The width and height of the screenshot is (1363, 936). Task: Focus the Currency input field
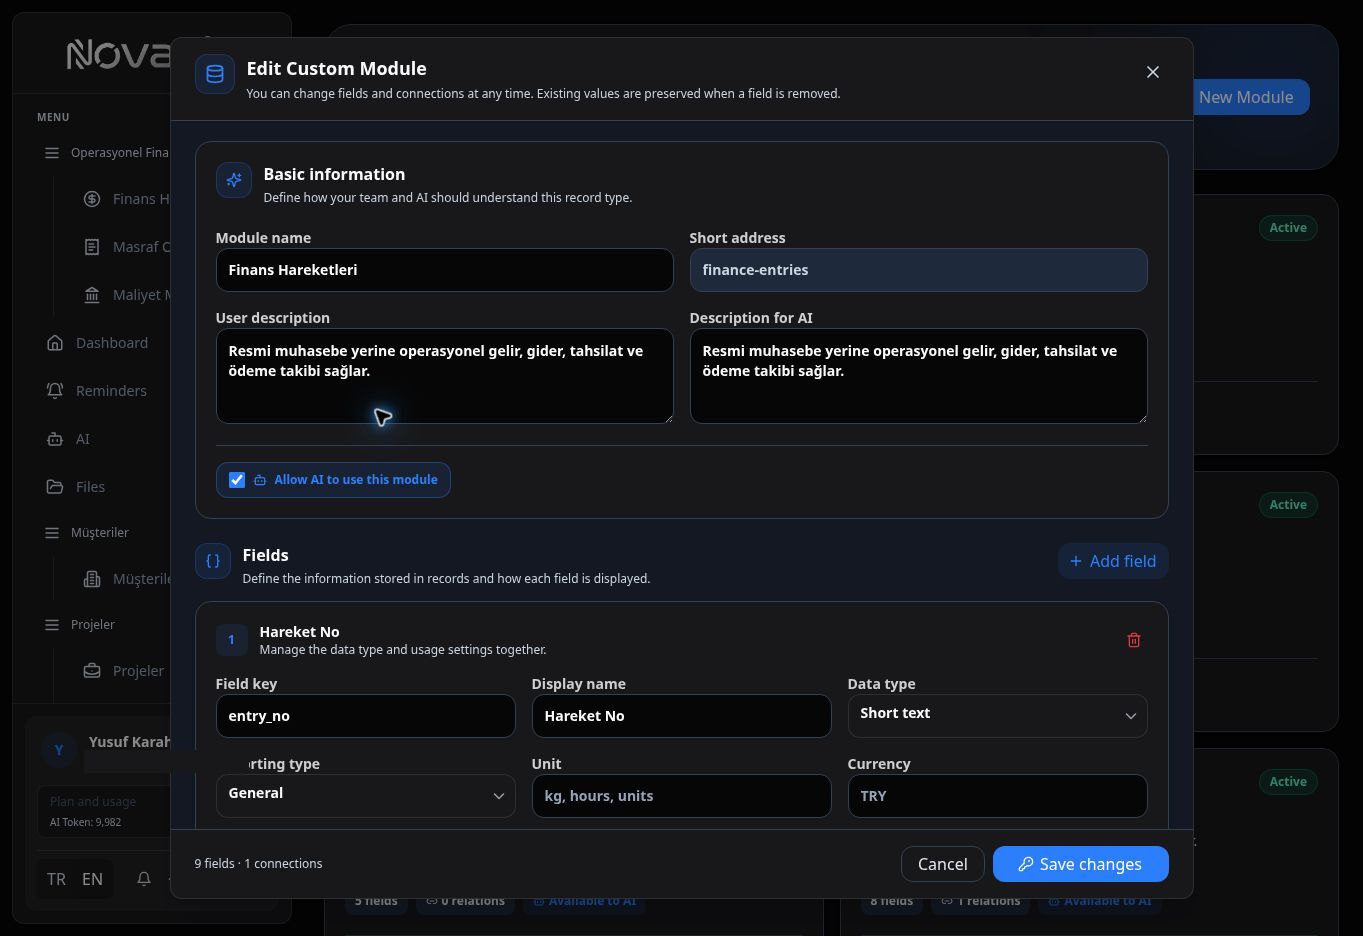click(997, 796)
